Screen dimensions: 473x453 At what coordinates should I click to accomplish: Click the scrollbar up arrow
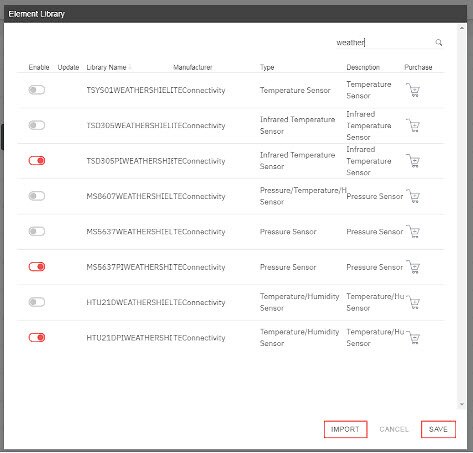[462, 28]
